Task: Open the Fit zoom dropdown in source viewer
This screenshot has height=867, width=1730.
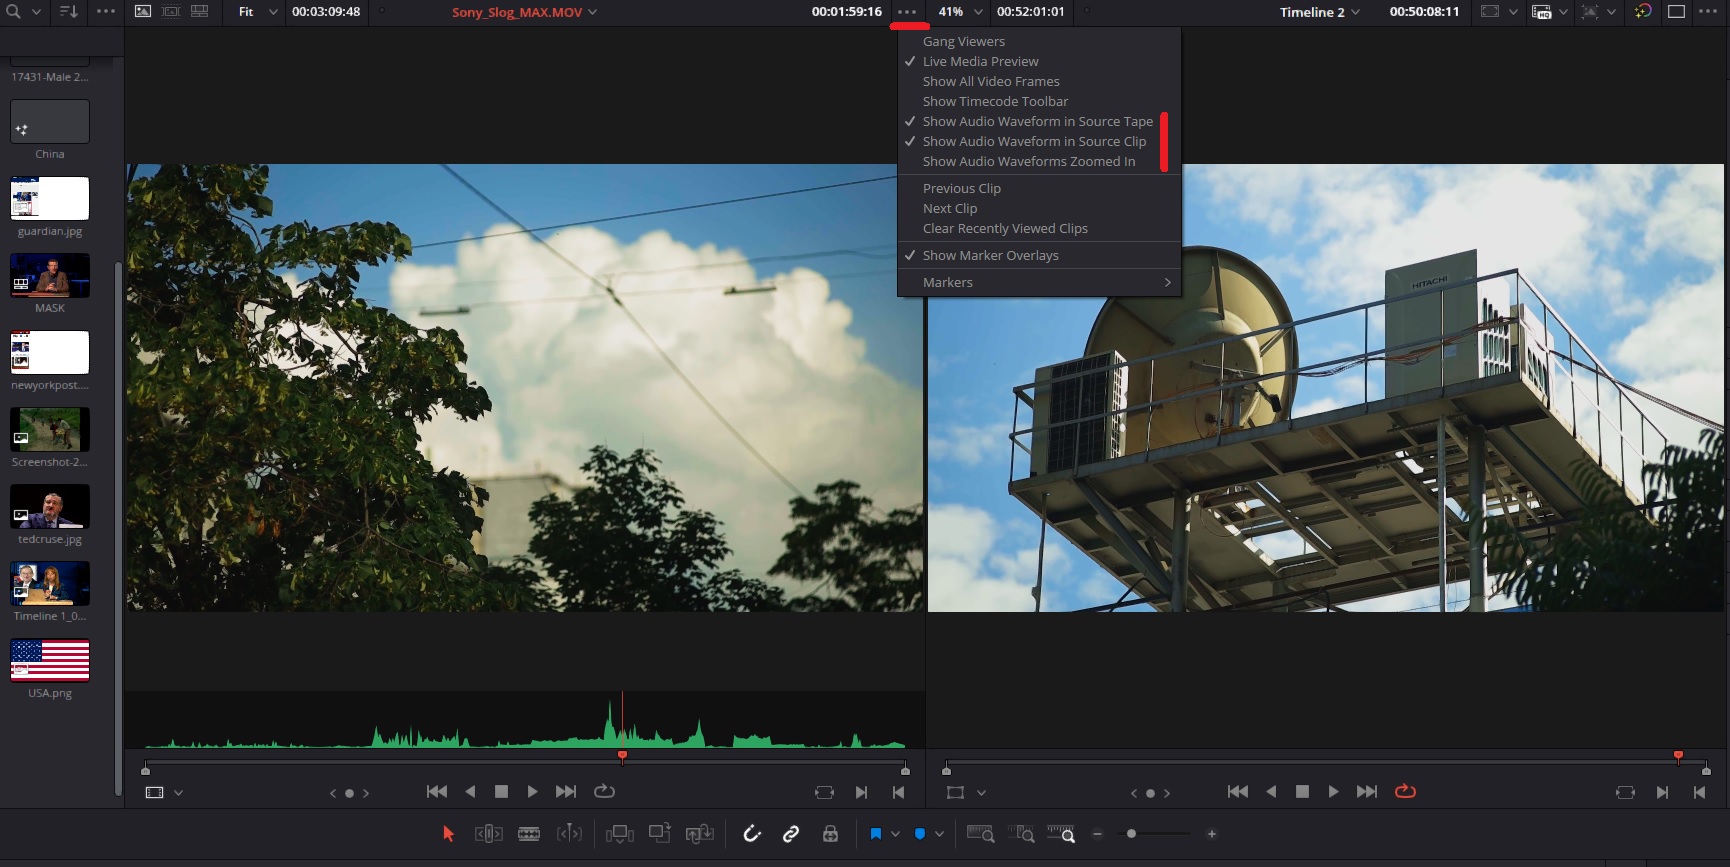Action: pyautogui.click(x=257, y=12)
